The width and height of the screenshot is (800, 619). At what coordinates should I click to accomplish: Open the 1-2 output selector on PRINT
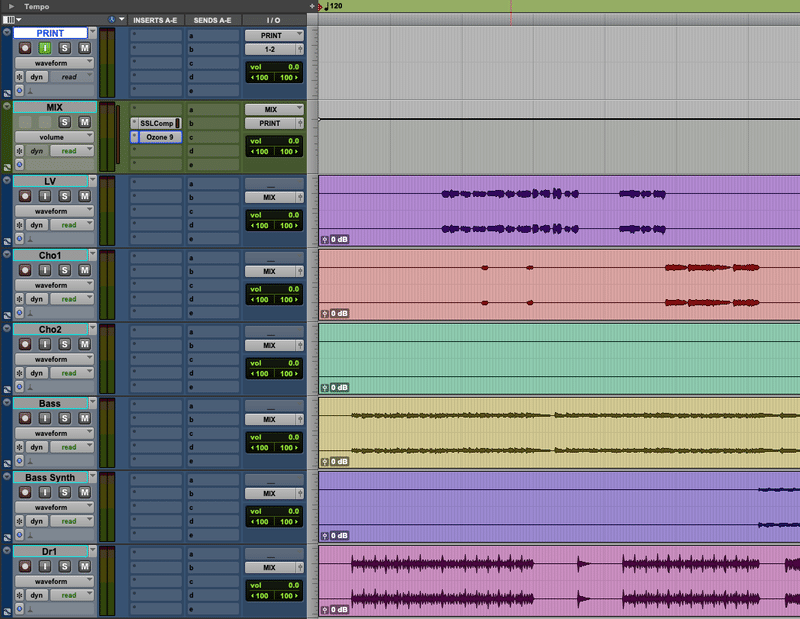(x=270, y=49)
